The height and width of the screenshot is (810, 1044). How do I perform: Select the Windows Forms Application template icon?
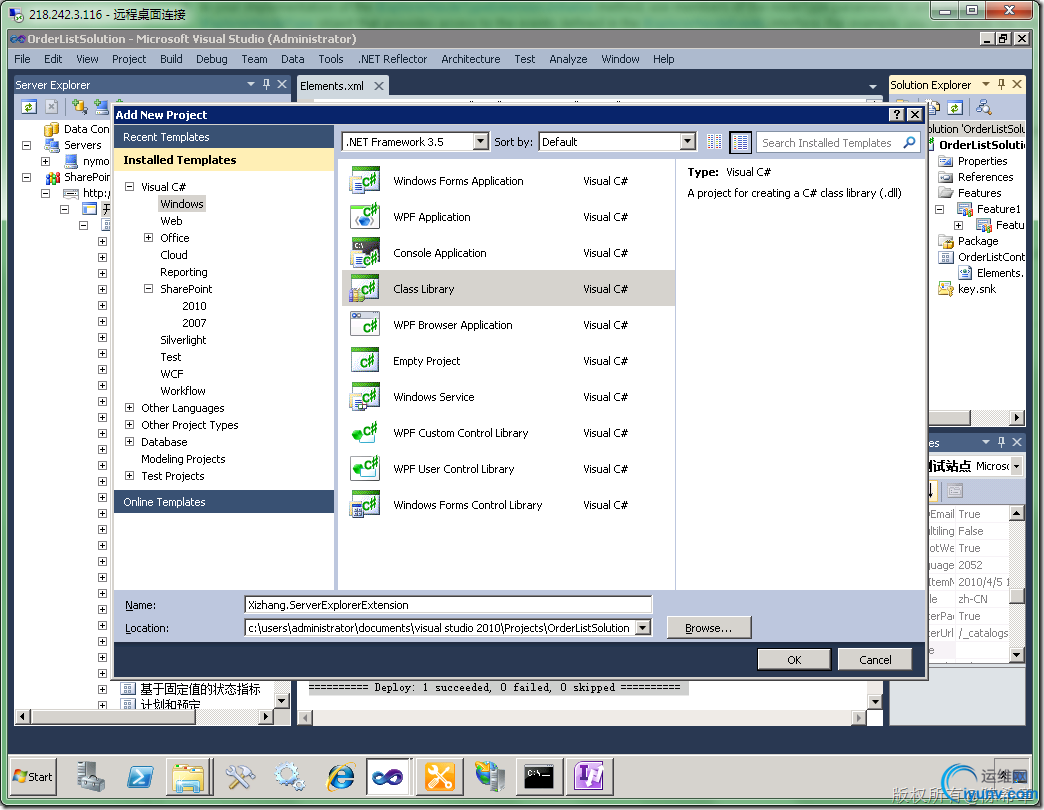tap(365, 180)
